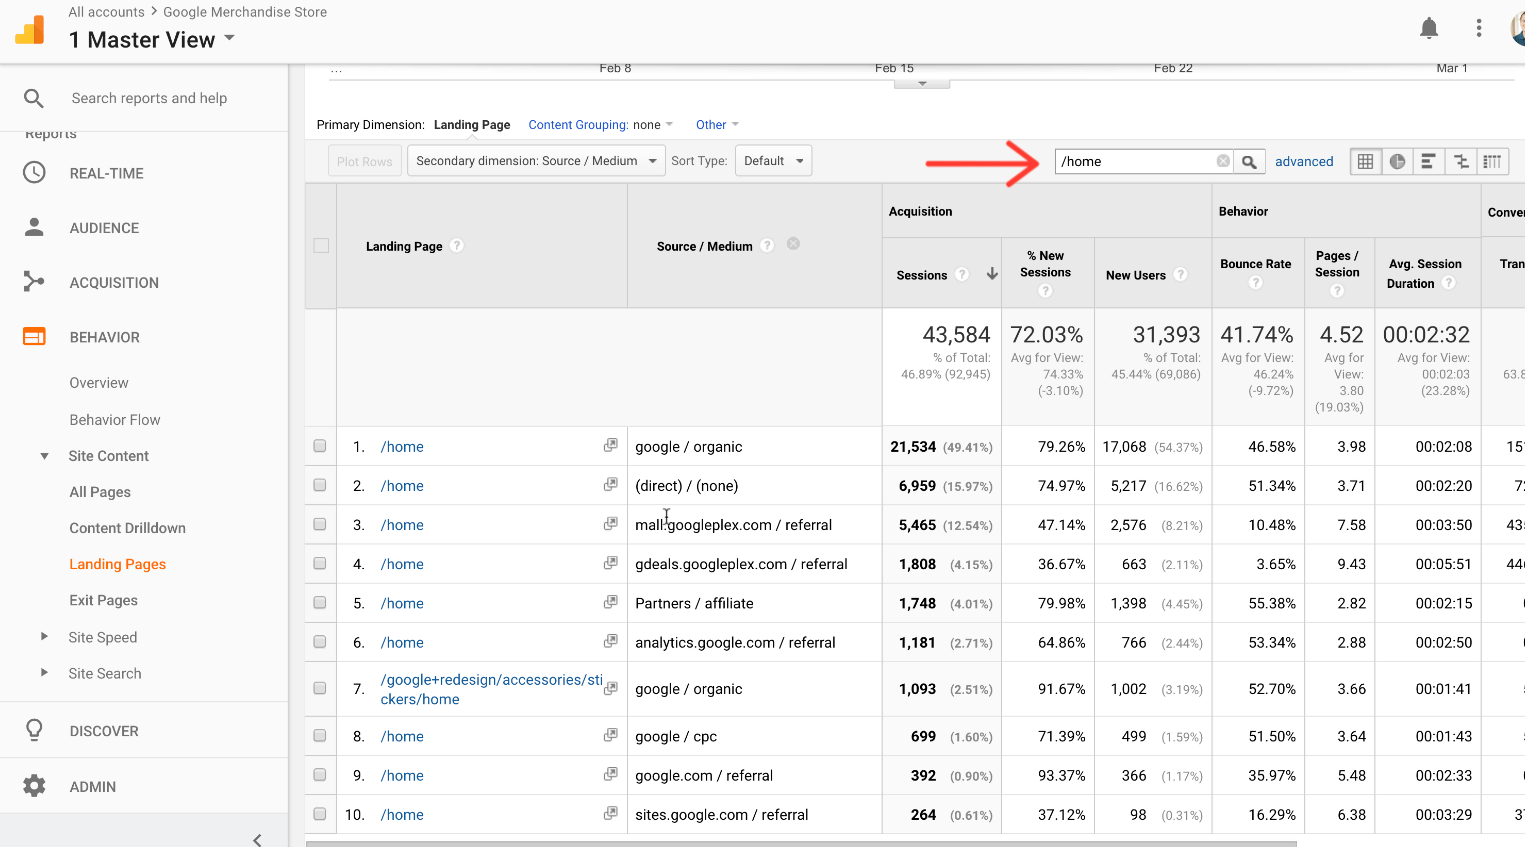
Task: Open the /google+redesign/accessories/stickers/home link
Action: tap(491, 689)
